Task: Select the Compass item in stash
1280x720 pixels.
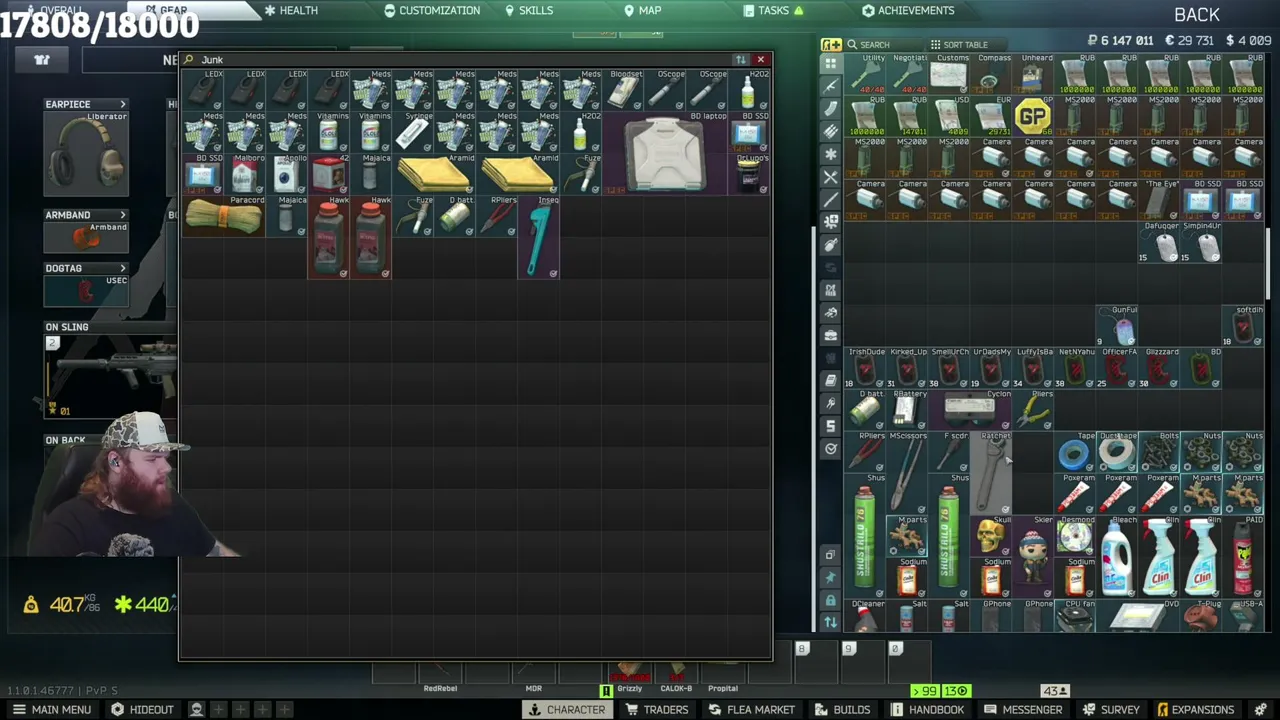Action: (x=990, y=75)
